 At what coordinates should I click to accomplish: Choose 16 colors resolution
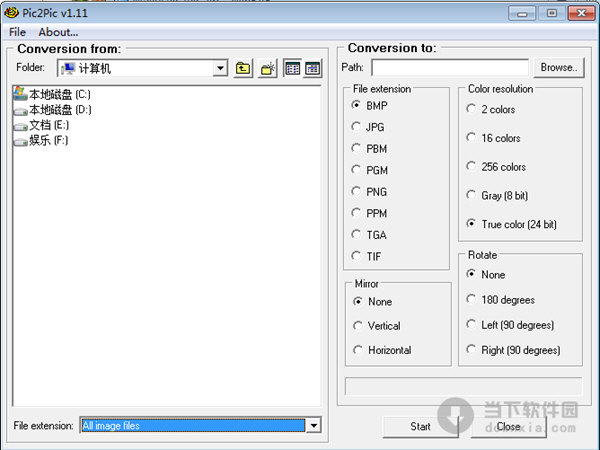tap(493, 138)
